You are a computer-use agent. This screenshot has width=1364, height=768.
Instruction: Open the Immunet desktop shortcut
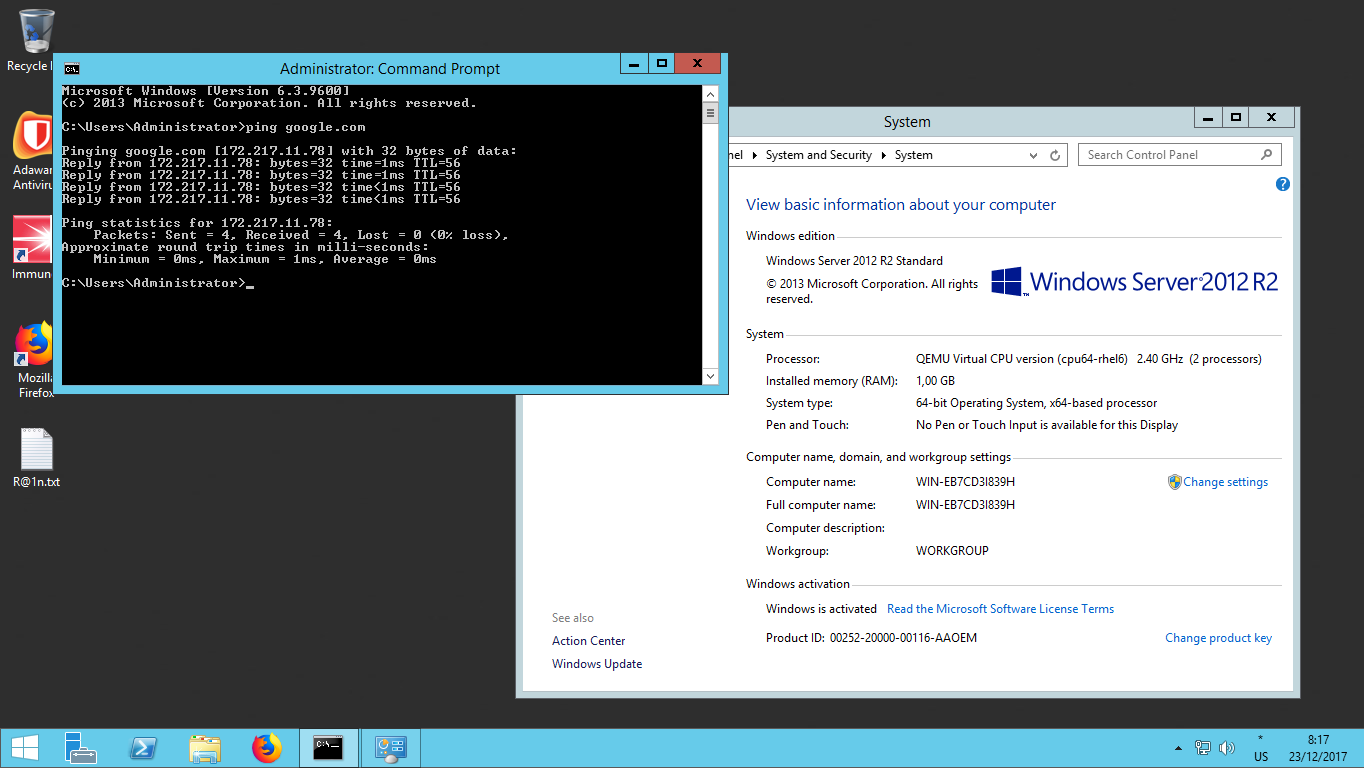tap(32, 243)
